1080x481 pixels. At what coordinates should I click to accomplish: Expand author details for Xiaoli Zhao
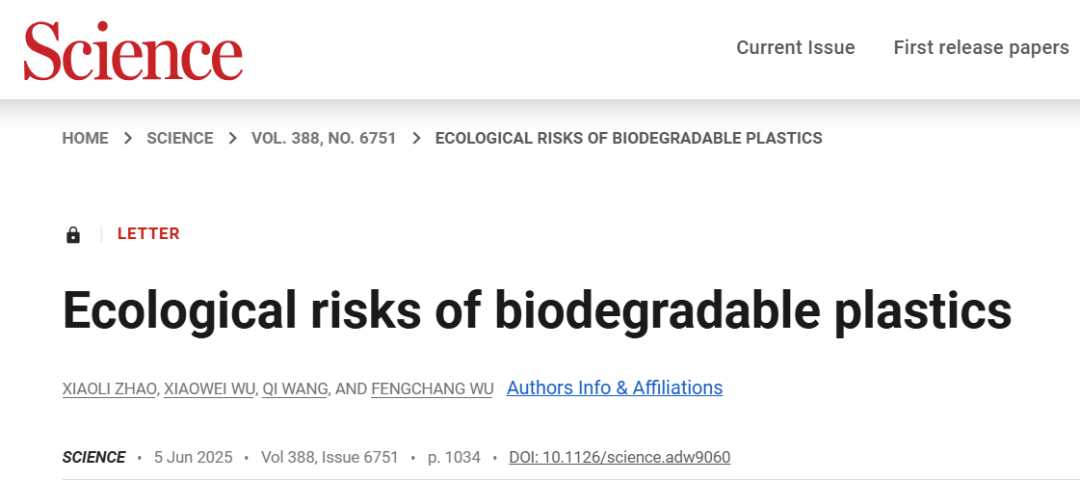point(109,389)
